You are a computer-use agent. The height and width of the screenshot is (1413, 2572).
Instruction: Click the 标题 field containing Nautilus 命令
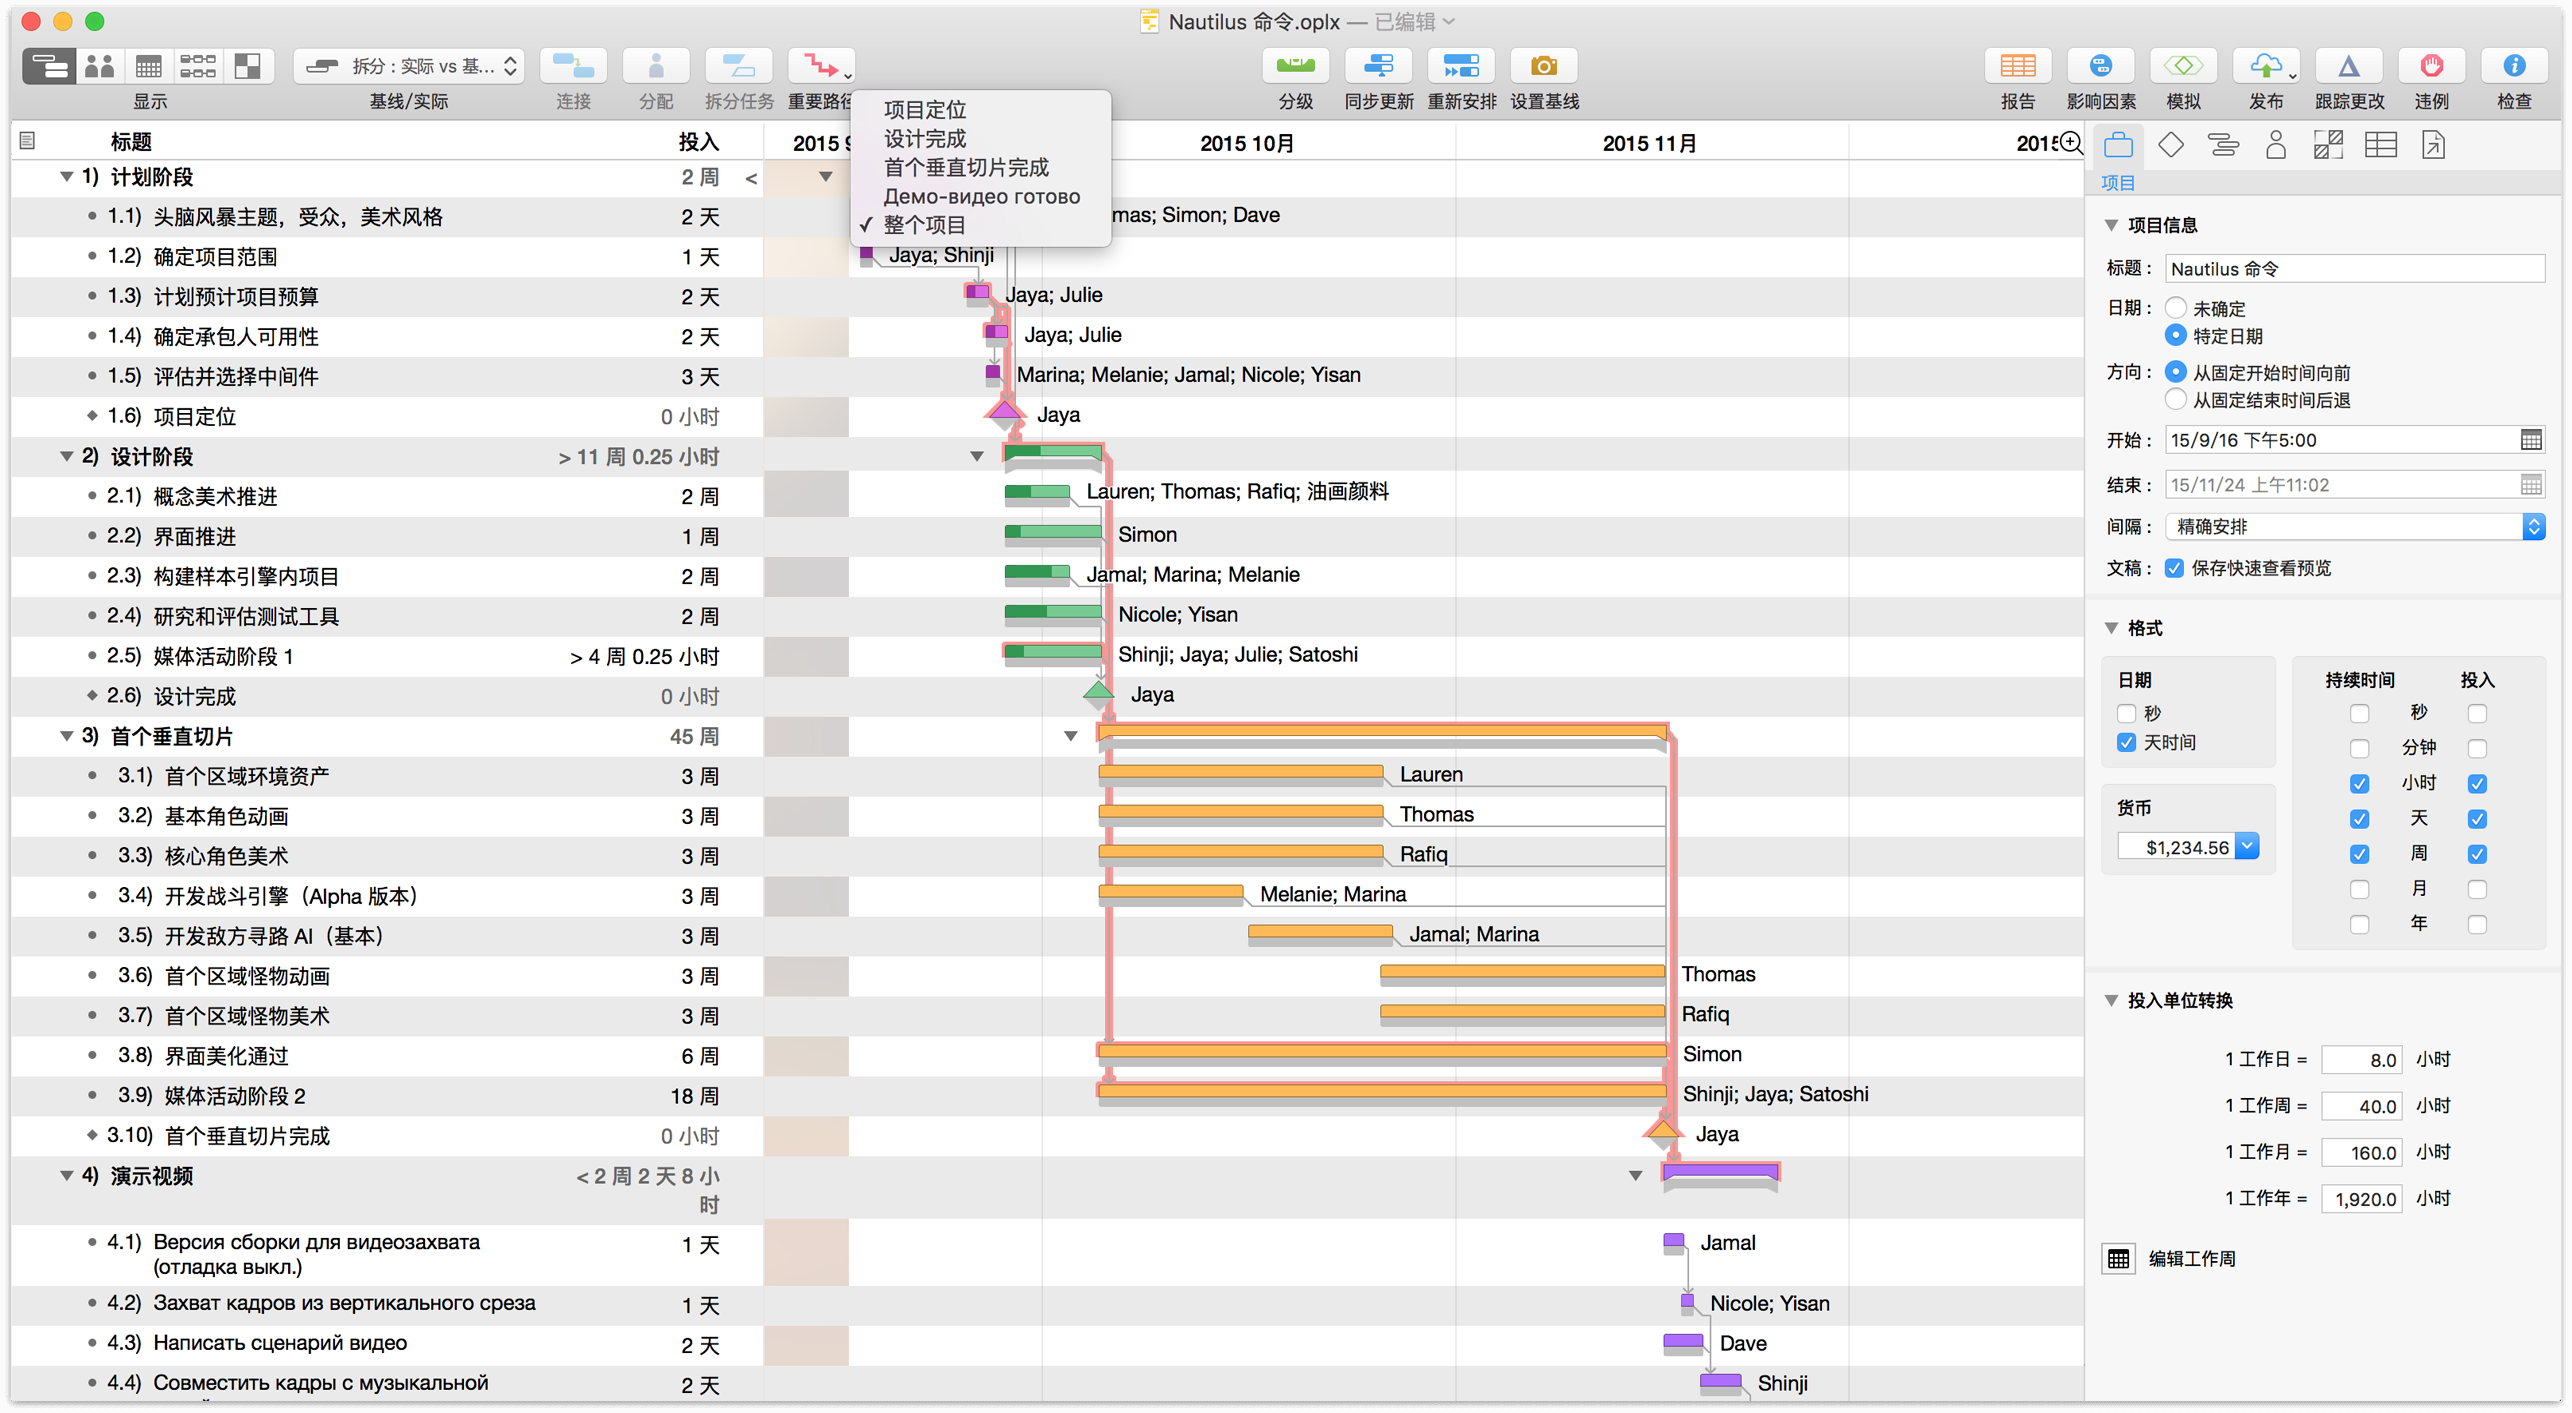(x=2353, y=268)
